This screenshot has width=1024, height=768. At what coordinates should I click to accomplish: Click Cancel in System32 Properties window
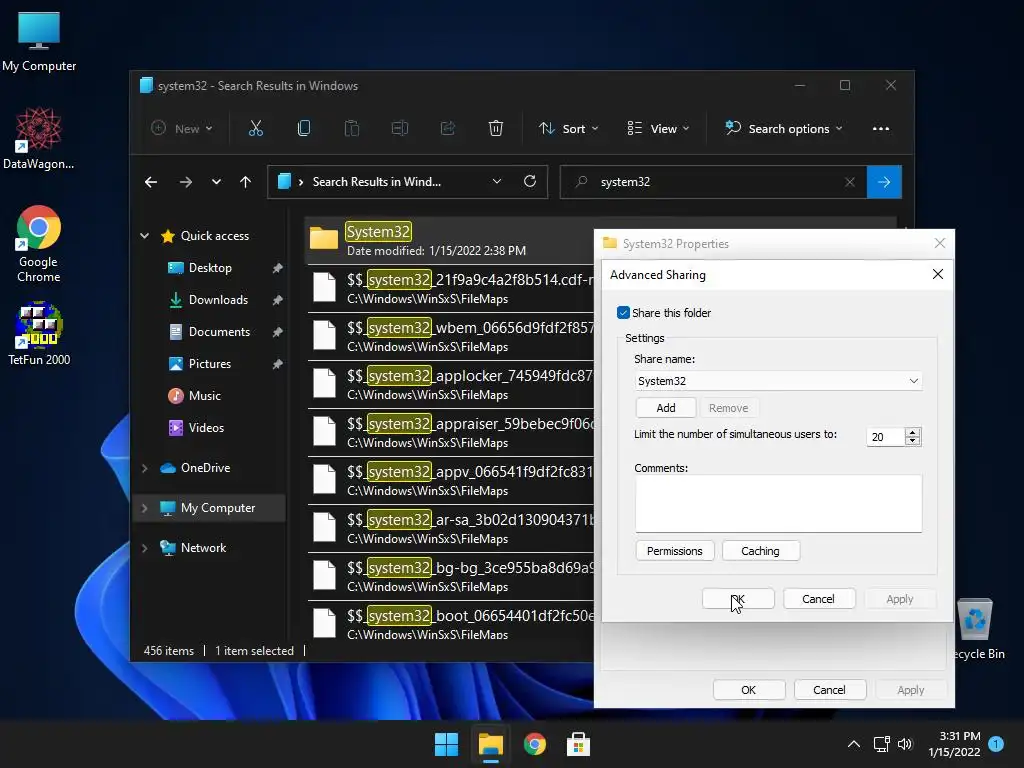829,690
